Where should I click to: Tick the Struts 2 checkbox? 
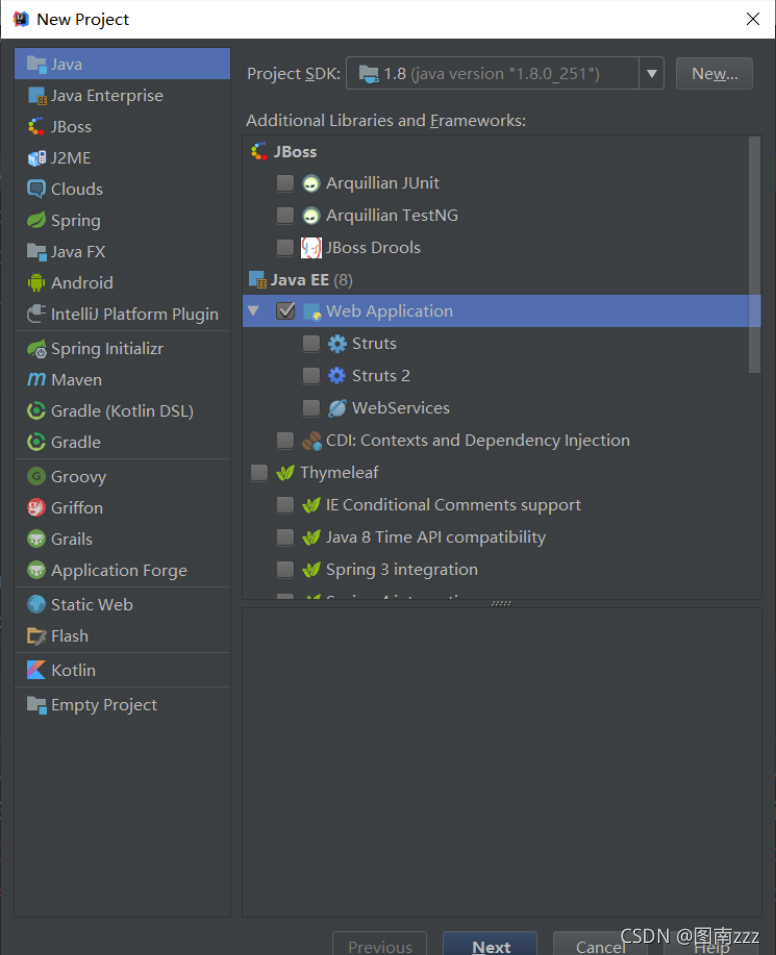(311, 376)
